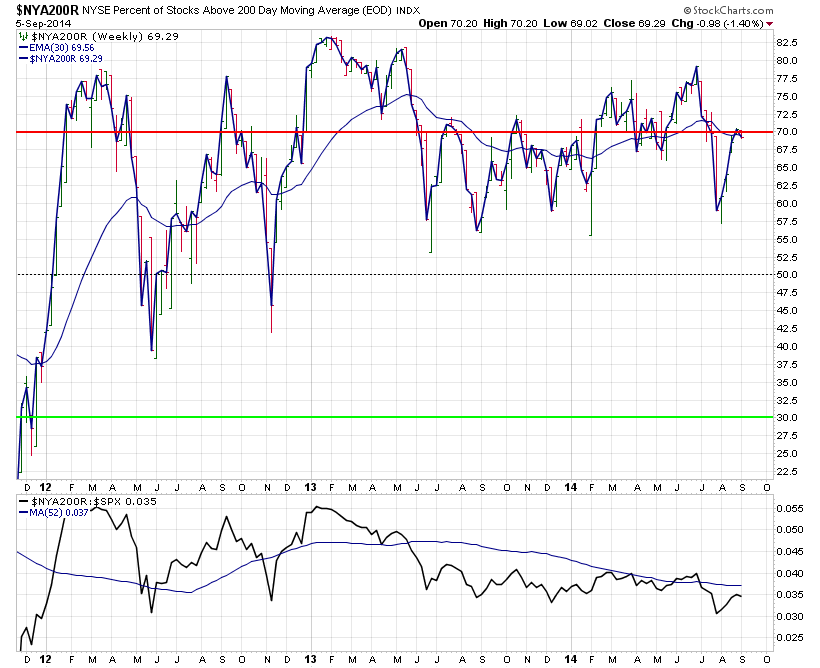820x668 pixels.
Task: Click the 50.0 label on the price axis
Action: (787, 274)
